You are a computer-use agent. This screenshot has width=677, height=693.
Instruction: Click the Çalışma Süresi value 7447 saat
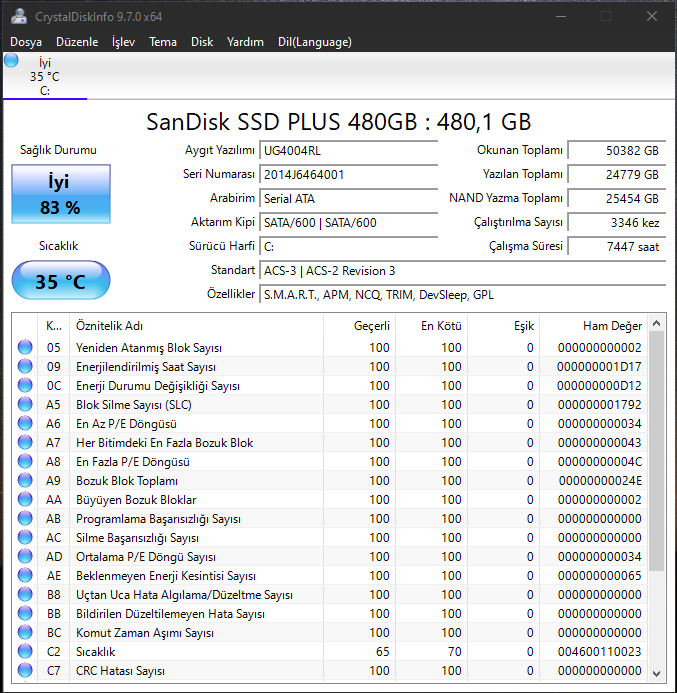[x=616, y=247]
